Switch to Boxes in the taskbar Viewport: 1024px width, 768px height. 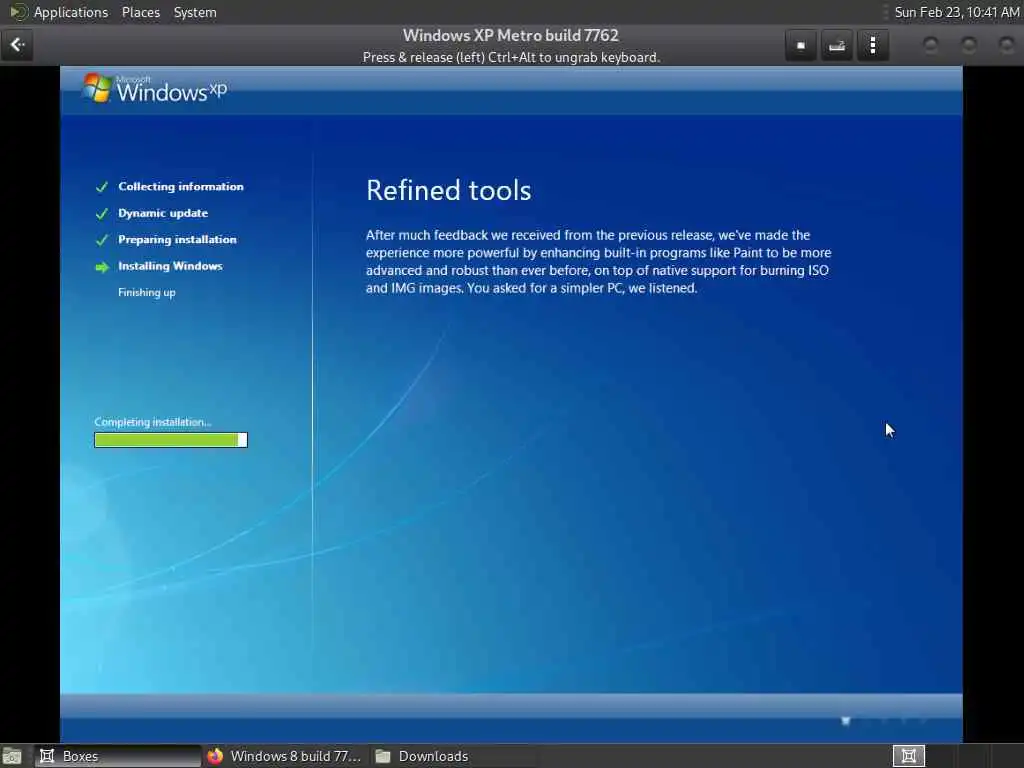pyautogui.click(x=118, y=756)
